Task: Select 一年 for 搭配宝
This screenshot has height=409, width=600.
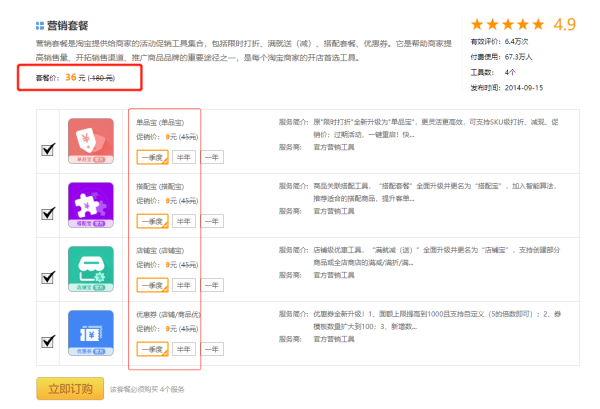Action: [212, 221]
